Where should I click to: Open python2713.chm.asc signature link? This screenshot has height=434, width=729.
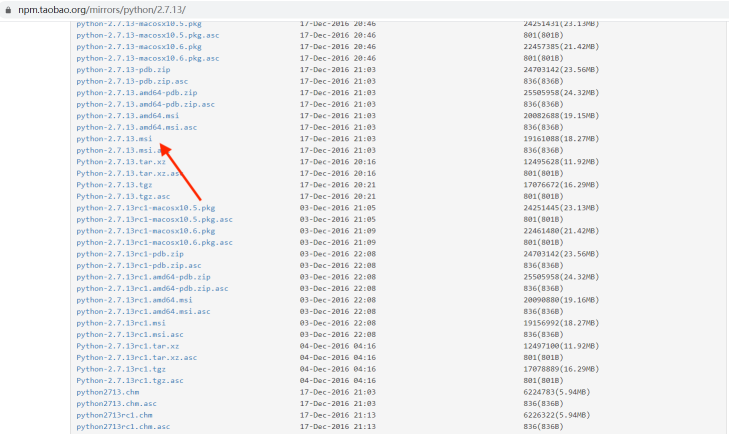pos(117,403)
